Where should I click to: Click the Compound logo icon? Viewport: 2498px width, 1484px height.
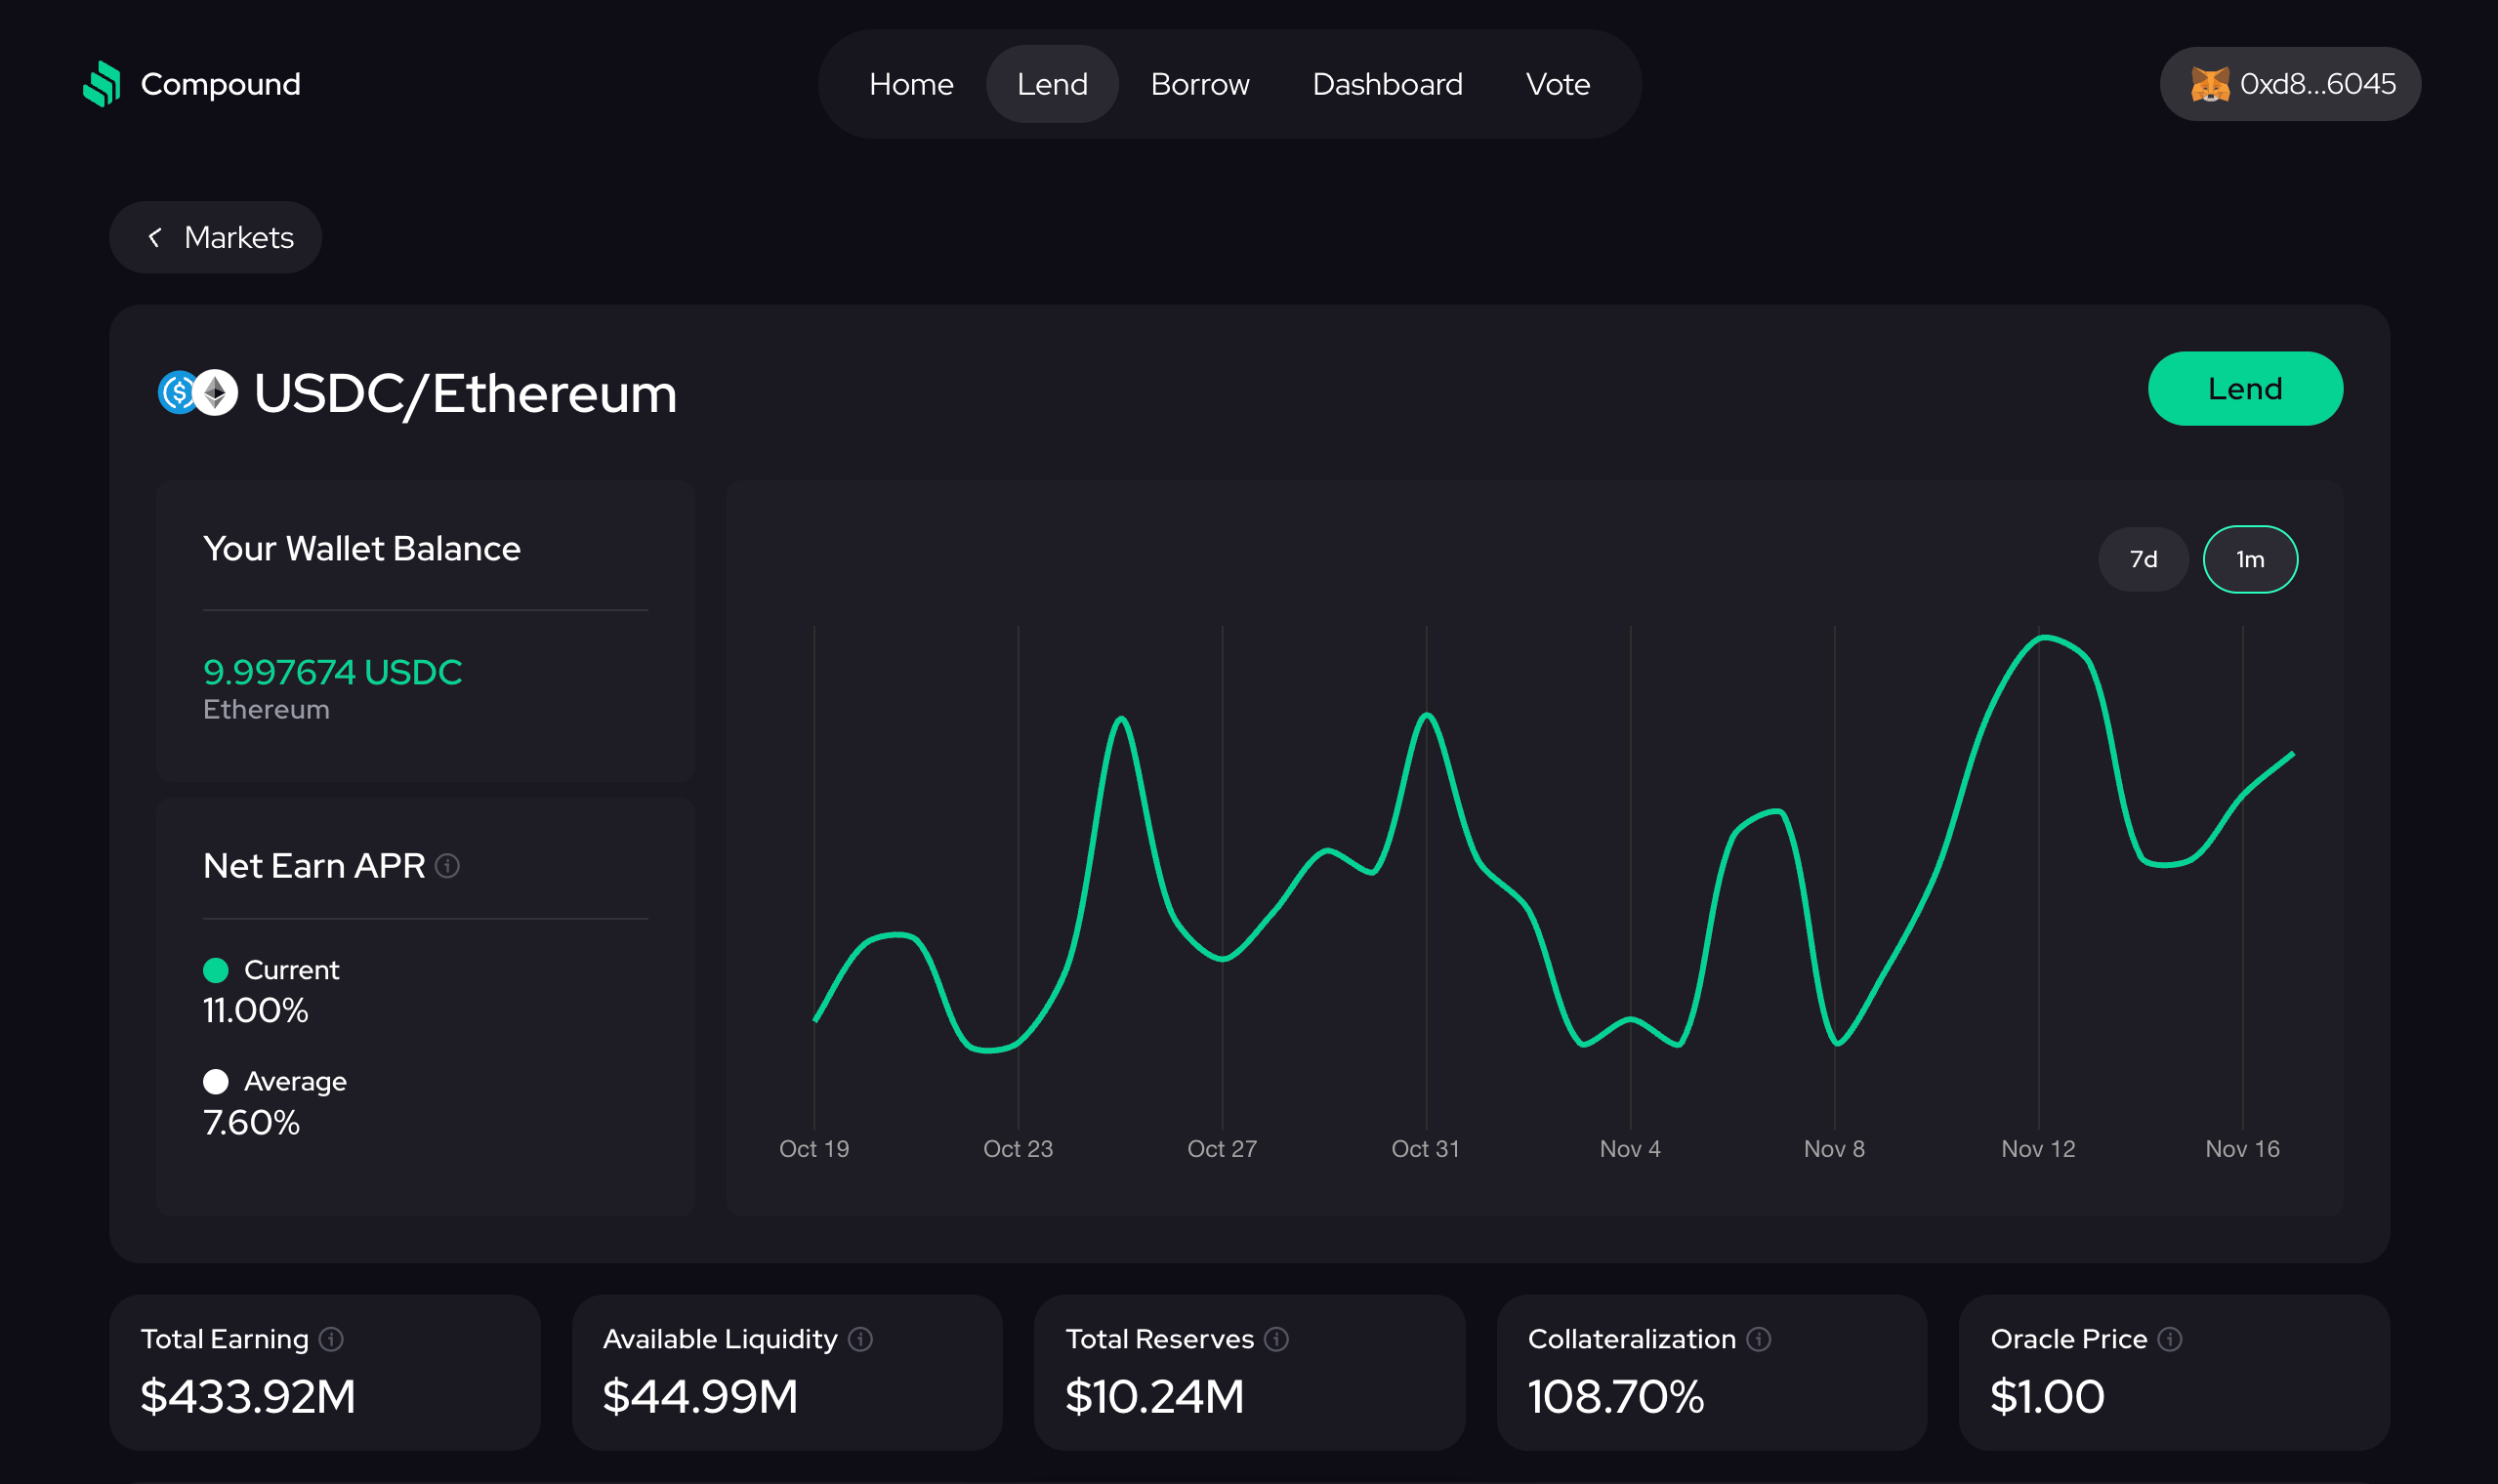tap(102, 84)
